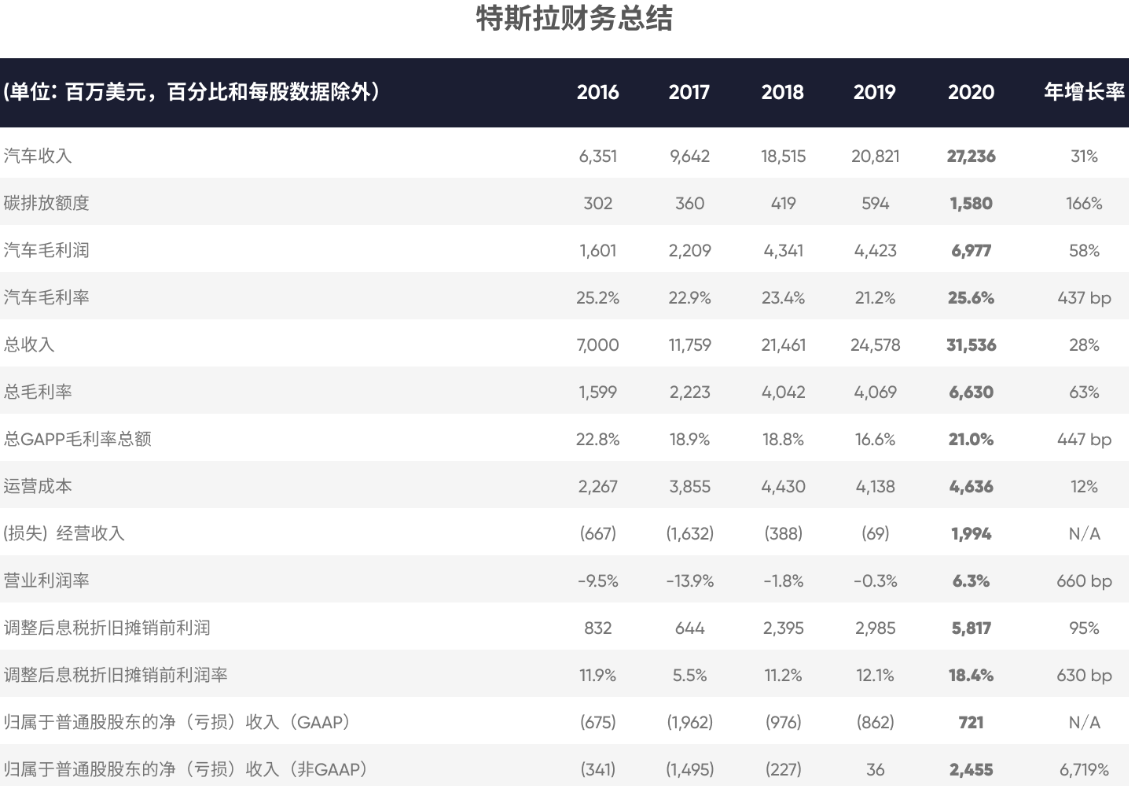This screenshot has width=1129, height=786.
Task: Select the 2016 column header
Action: click(x=598, y=93)
